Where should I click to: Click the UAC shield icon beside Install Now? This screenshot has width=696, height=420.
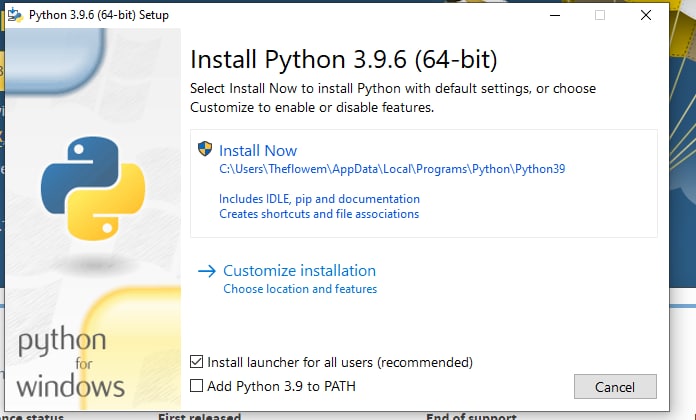pyautogui.click(x=205, y=149)
